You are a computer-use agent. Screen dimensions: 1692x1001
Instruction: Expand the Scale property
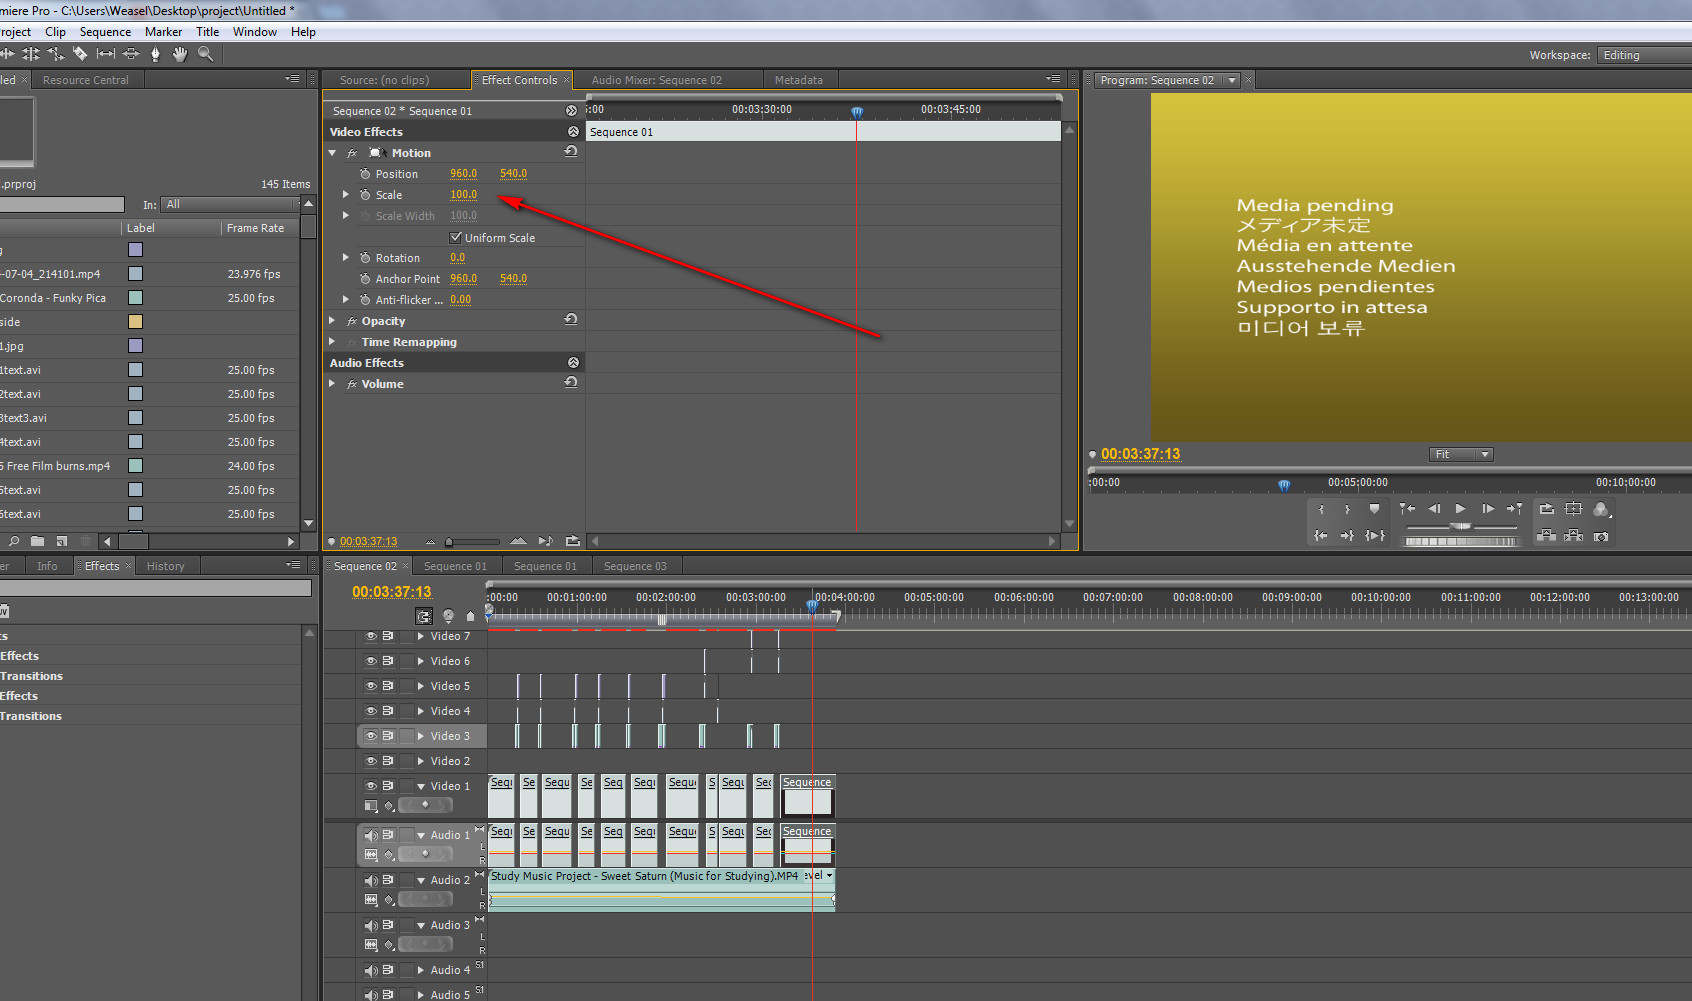(x=346, y=195)
